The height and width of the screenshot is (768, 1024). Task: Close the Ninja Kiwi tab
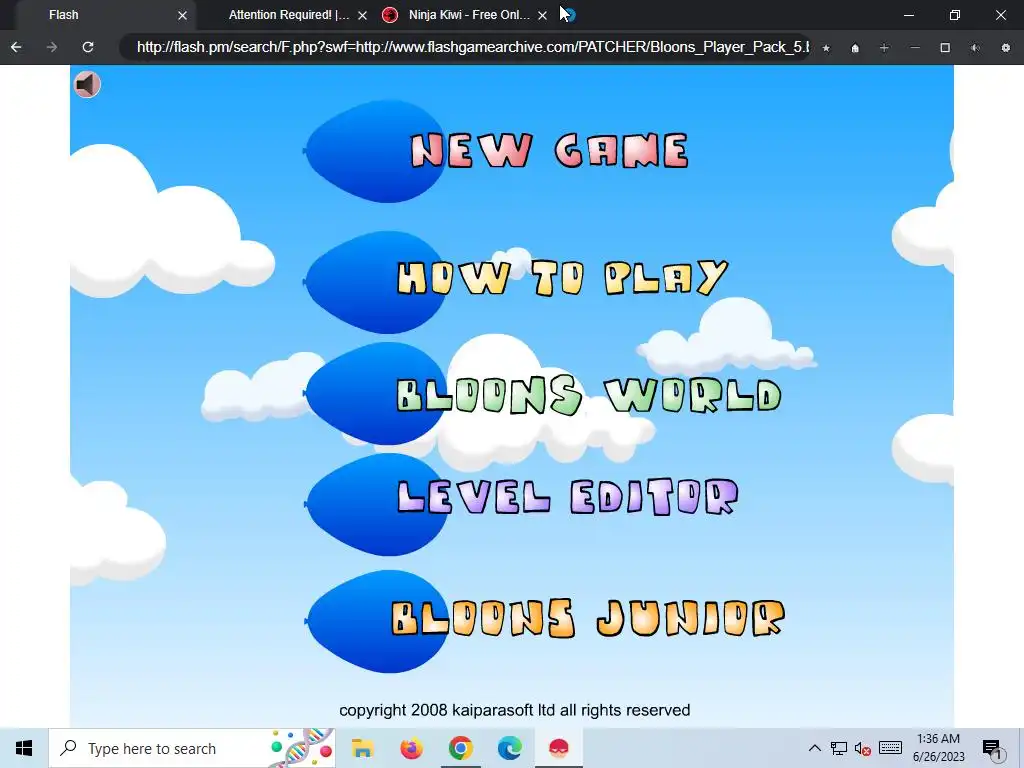click(x=542, y=15)
